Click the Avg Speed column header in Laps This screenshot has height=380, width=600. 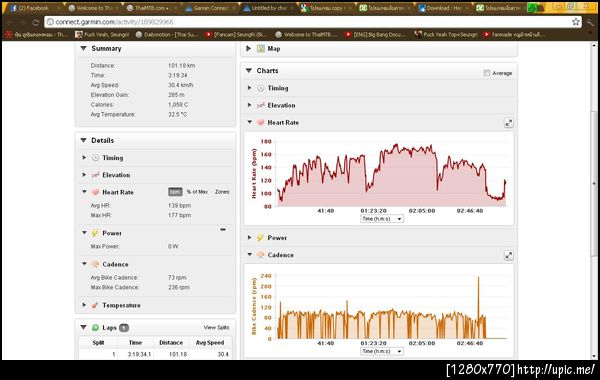click(x=210, y=343)
